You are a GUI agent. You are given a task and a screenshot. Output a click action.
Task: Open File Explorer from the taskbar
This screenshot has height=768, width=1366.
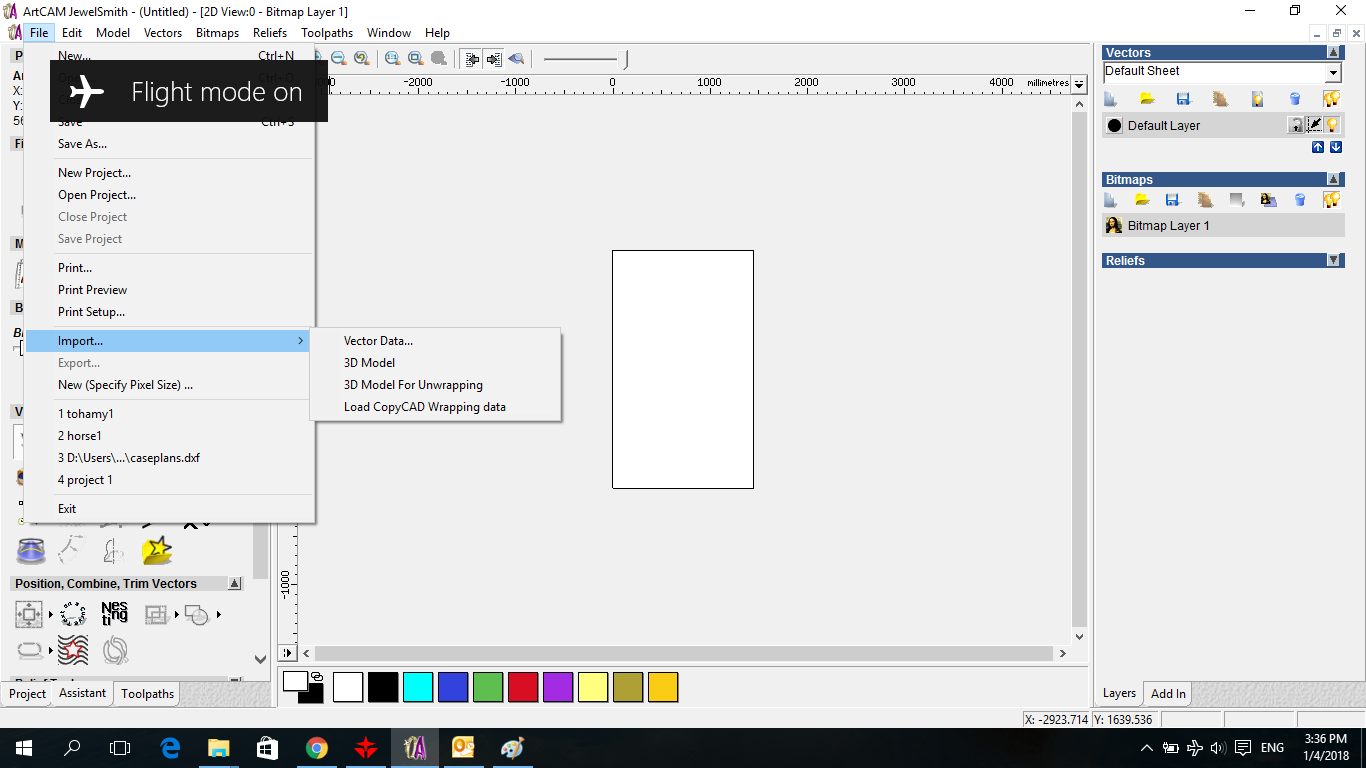click(x=218, y=748)
